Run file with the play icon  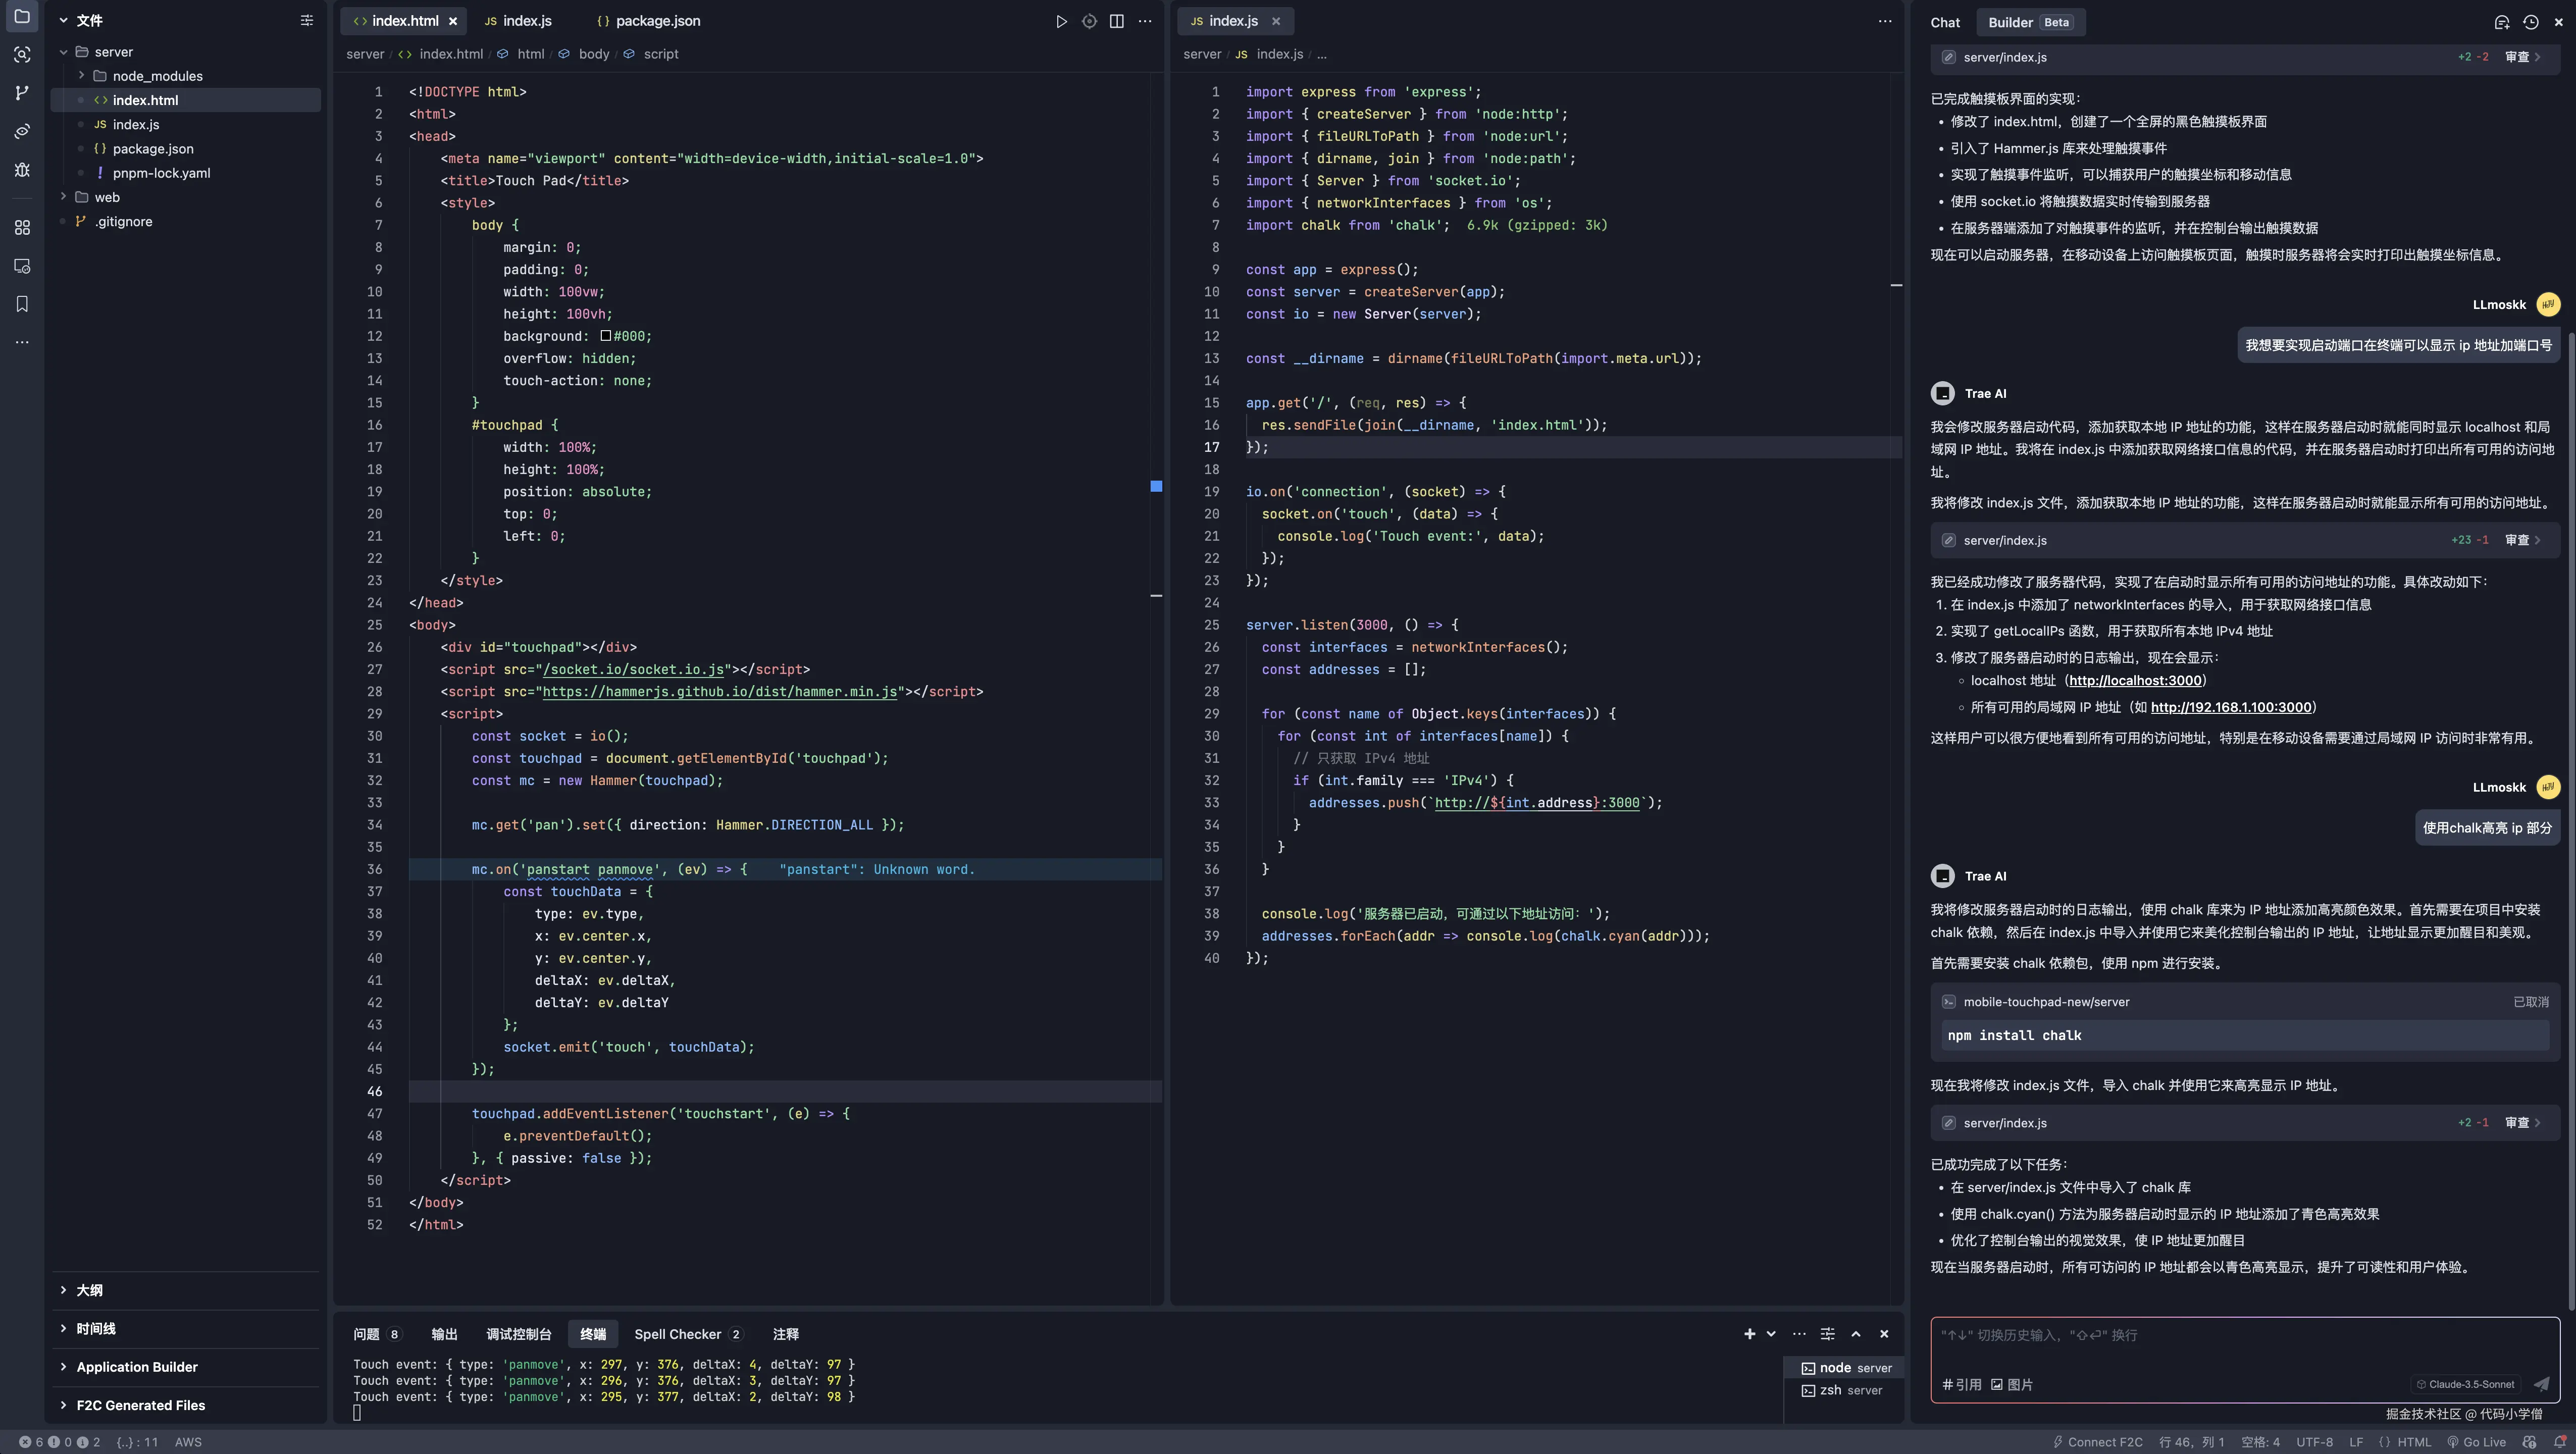point(1061,21)
